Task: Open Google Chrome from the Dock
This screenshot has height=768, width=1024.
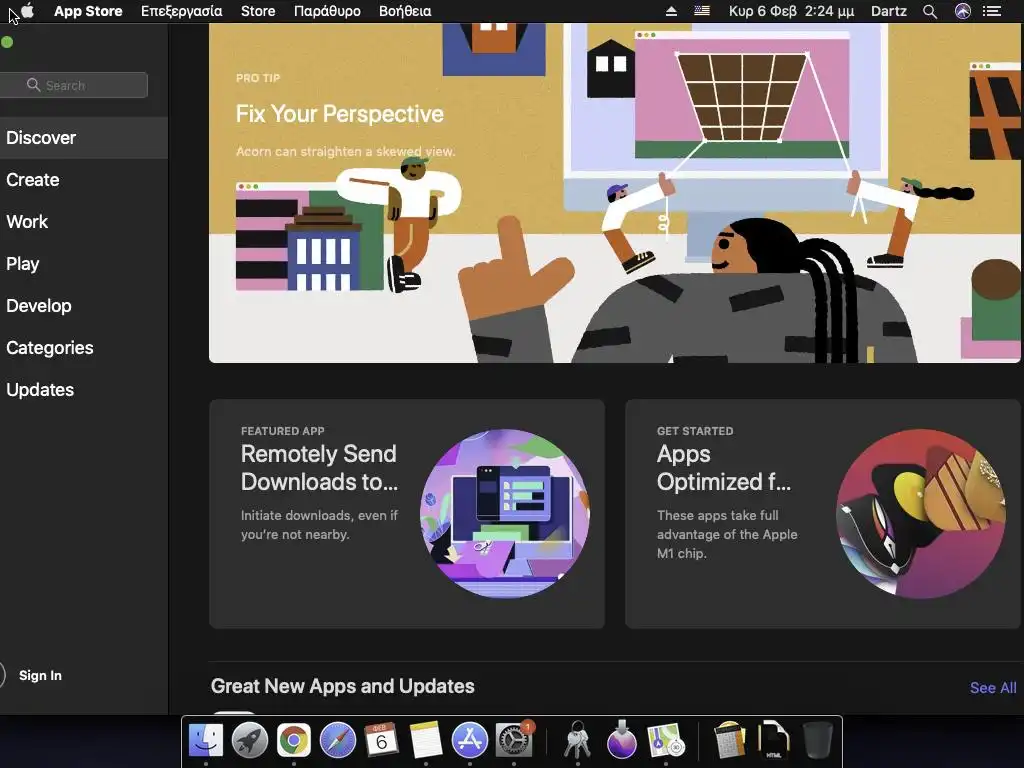Action: tap(293, 740)
